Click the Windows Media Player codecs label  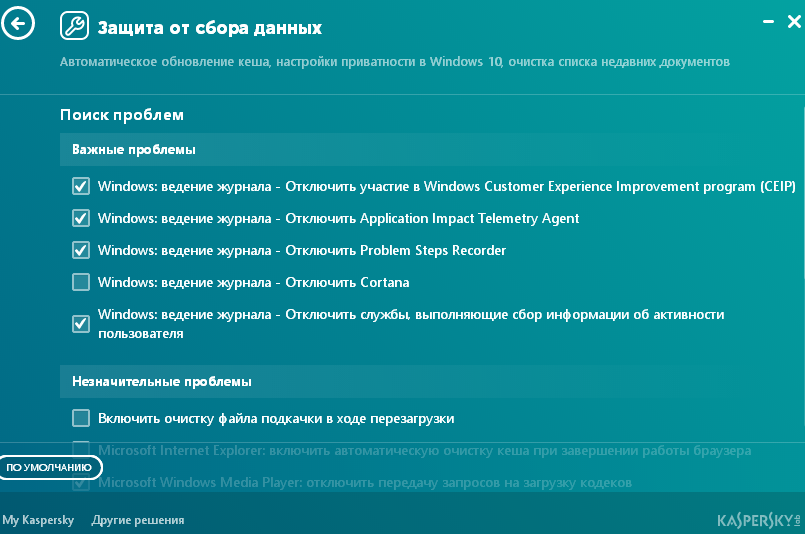pos(365,483)
